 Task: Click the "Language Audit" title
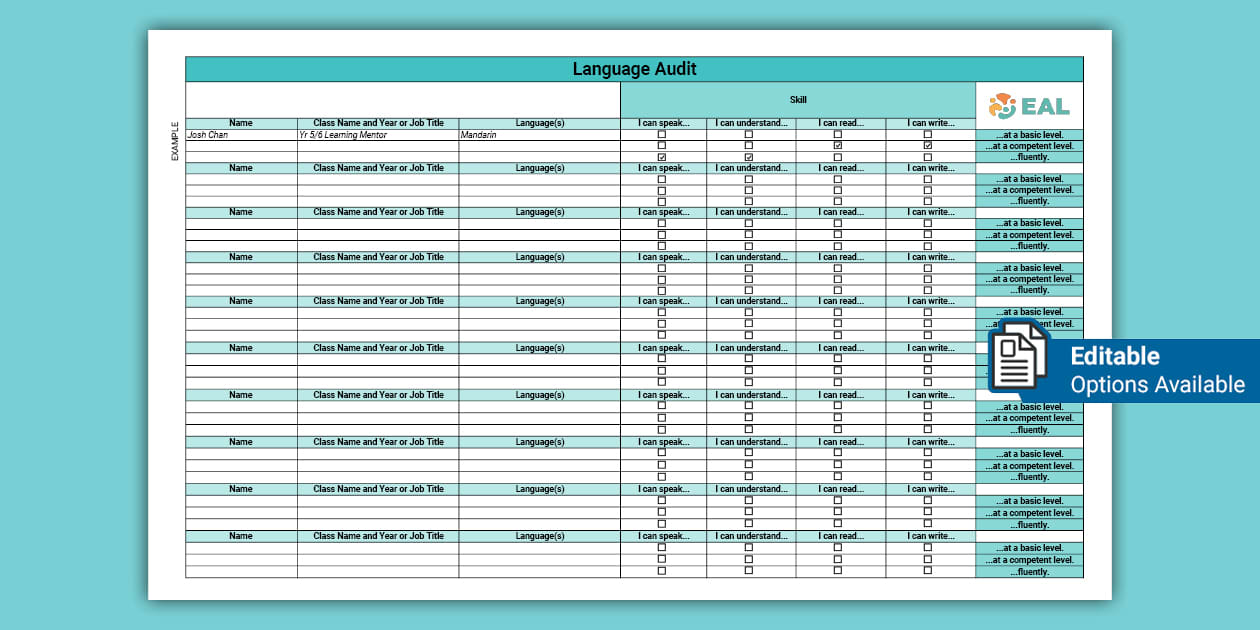[634, 68]
